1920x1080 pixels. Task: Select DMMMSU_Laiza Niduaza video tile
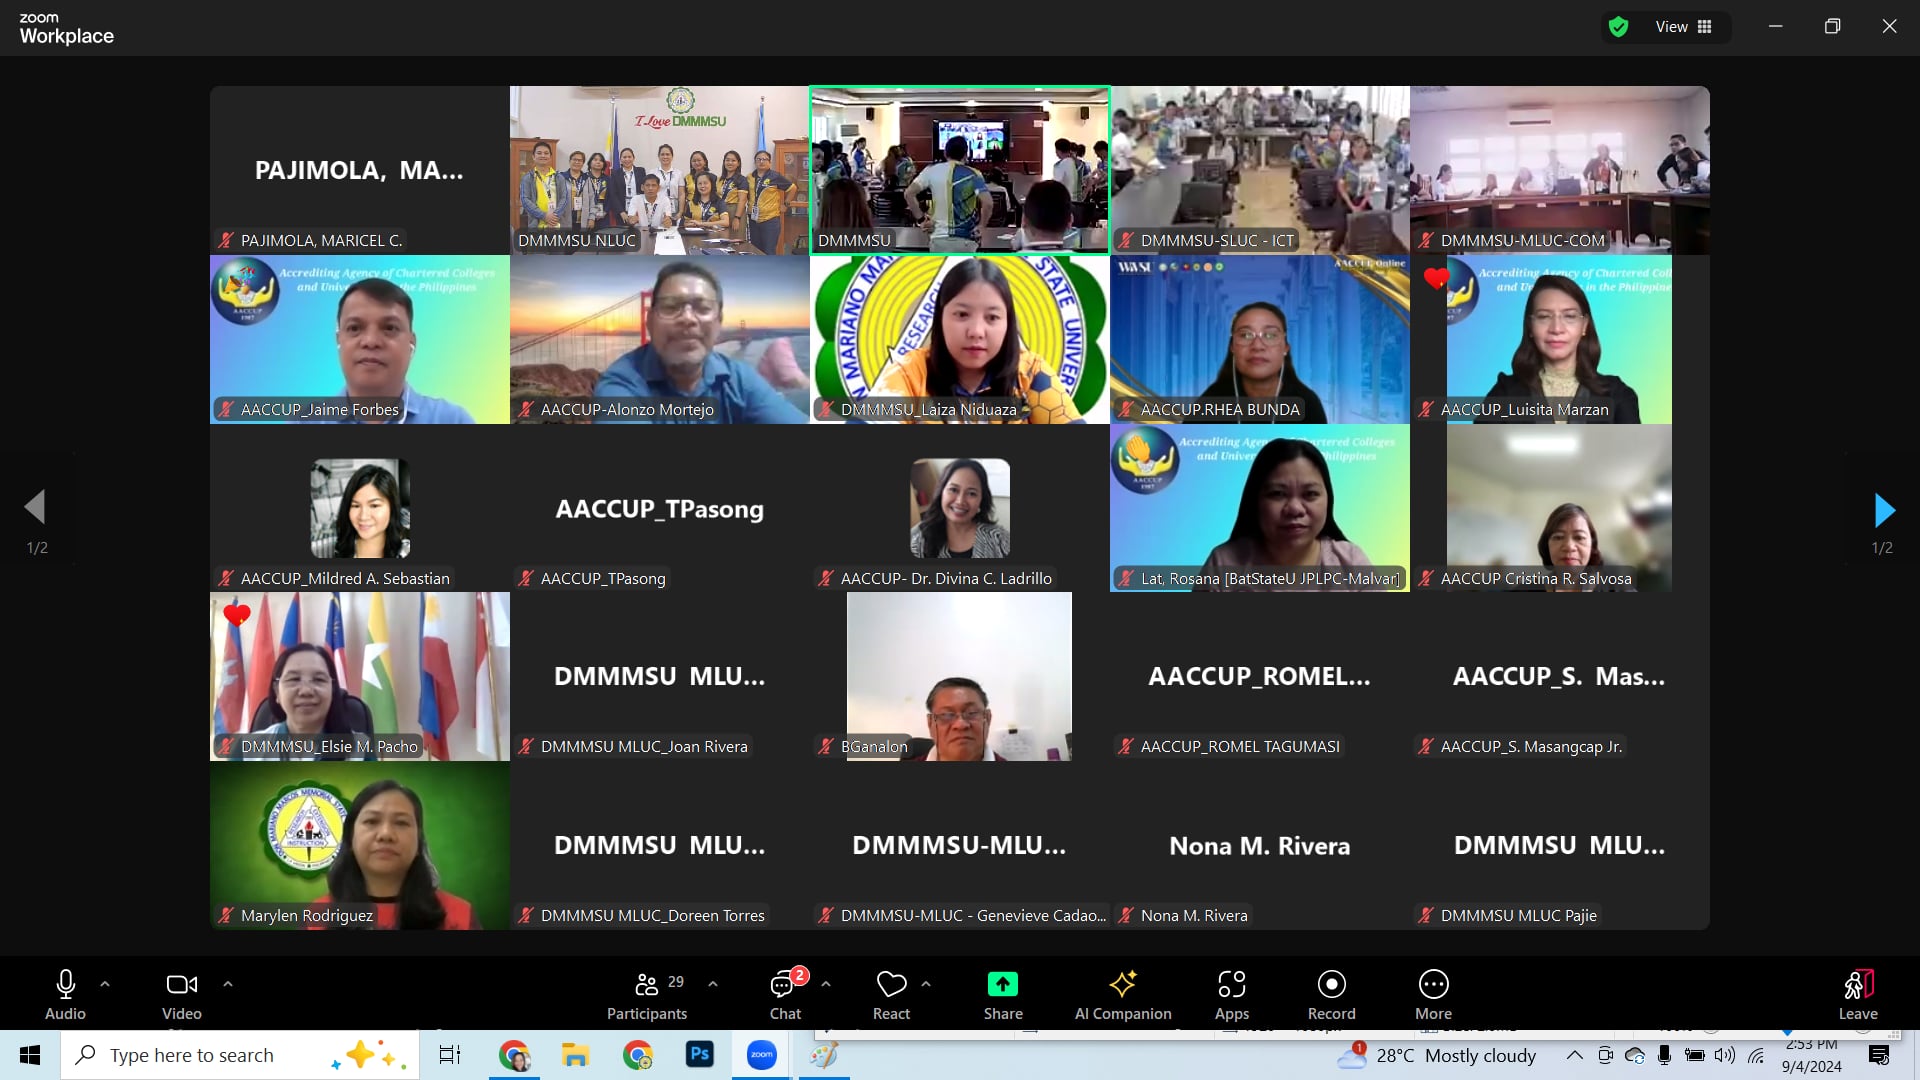tap(960, 339)
